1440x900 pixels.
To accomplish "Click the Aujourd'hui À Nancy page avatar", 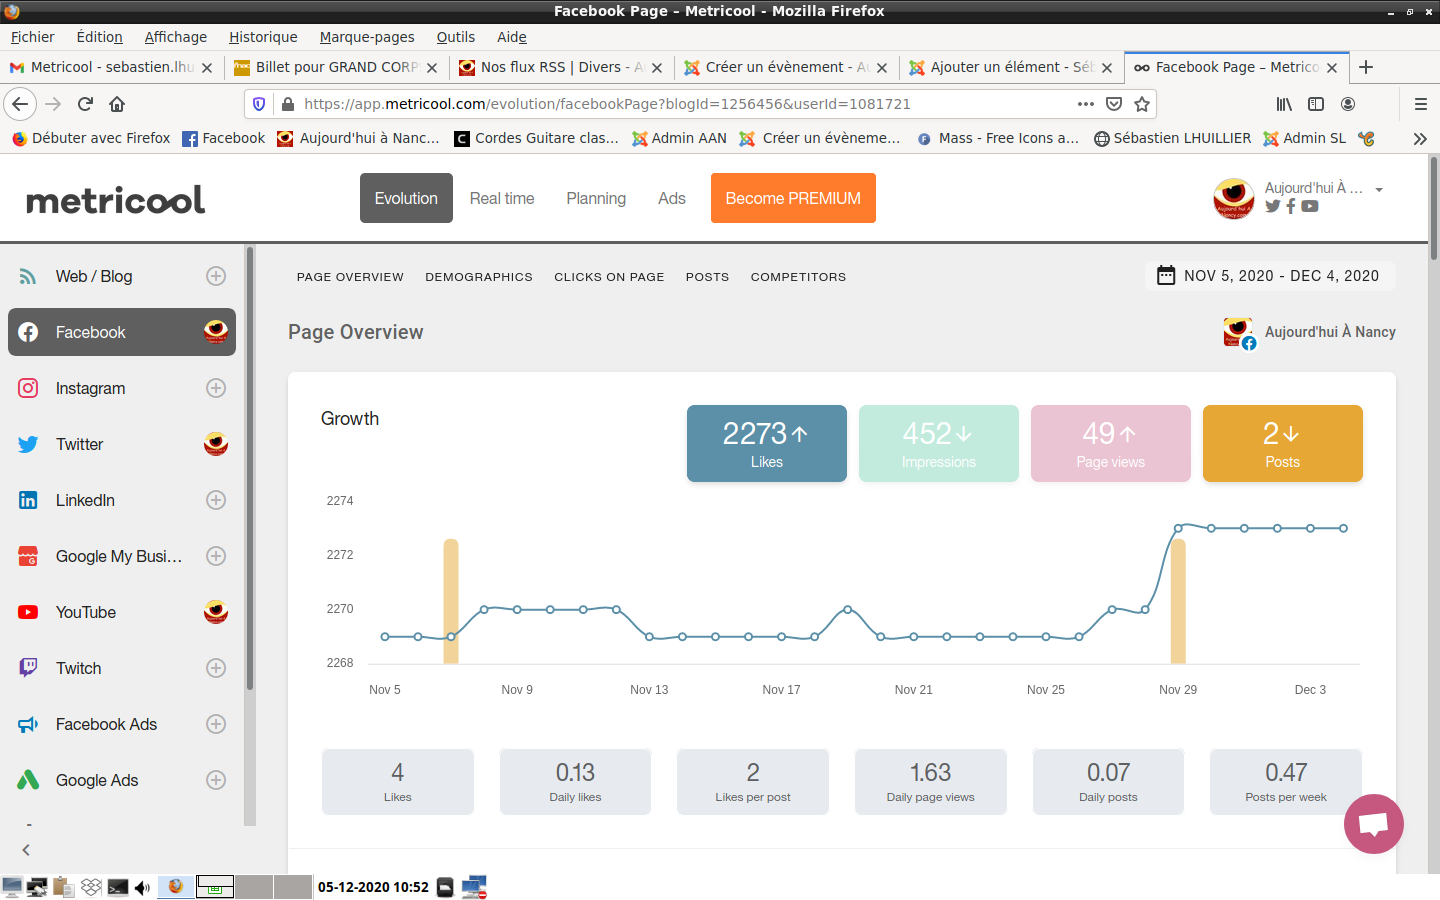I will coord(1238,332).
